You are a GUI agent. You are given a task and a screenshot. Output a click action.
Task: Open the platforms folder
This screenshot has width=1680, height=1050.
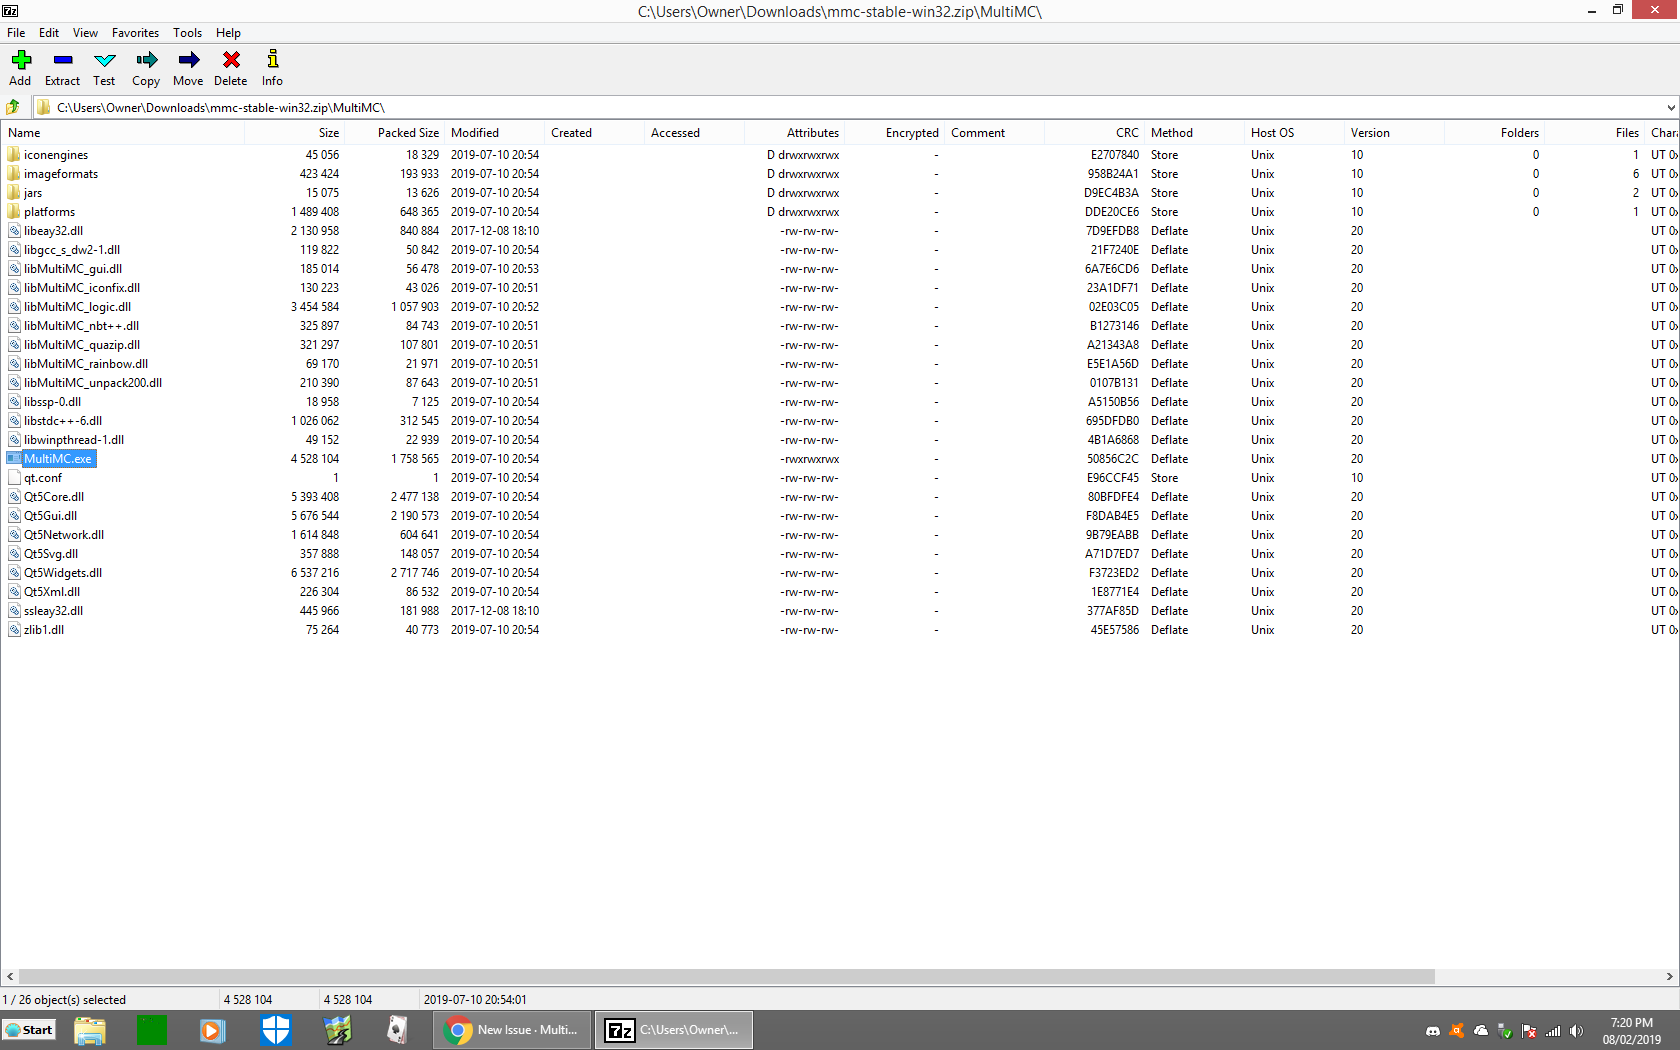[48, 211]
